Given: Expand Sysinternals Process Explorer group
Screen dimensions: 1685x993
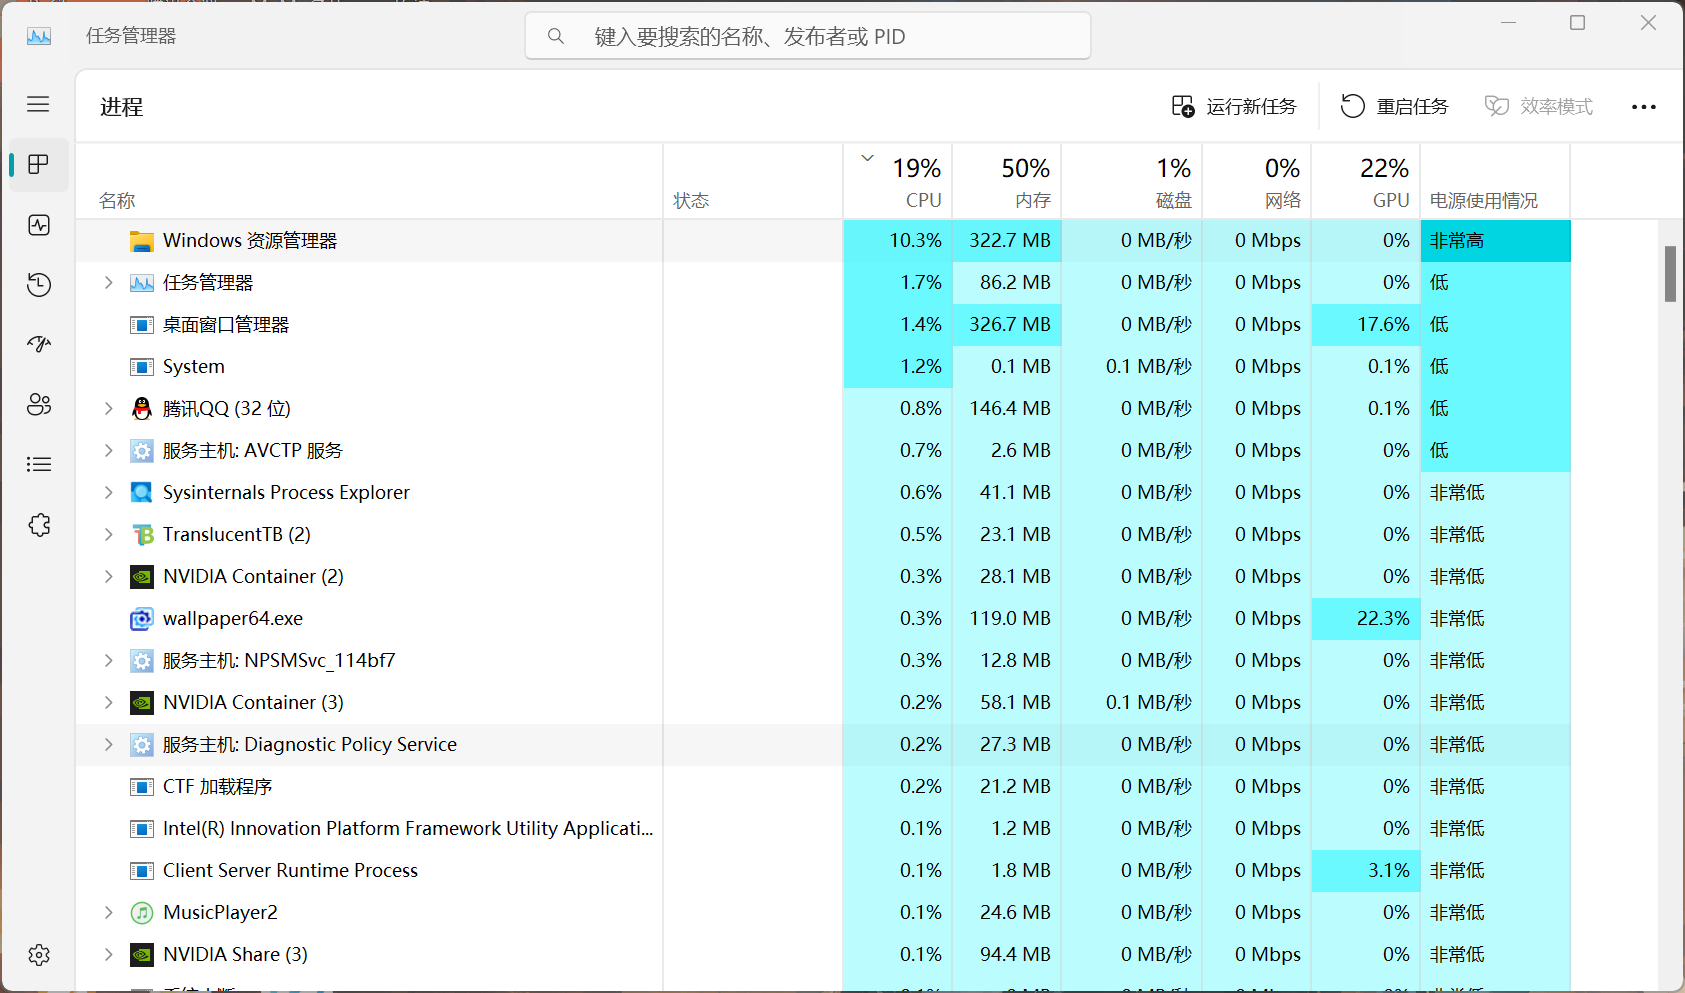Looking at the screenshot, I should (x=108, y=492).
